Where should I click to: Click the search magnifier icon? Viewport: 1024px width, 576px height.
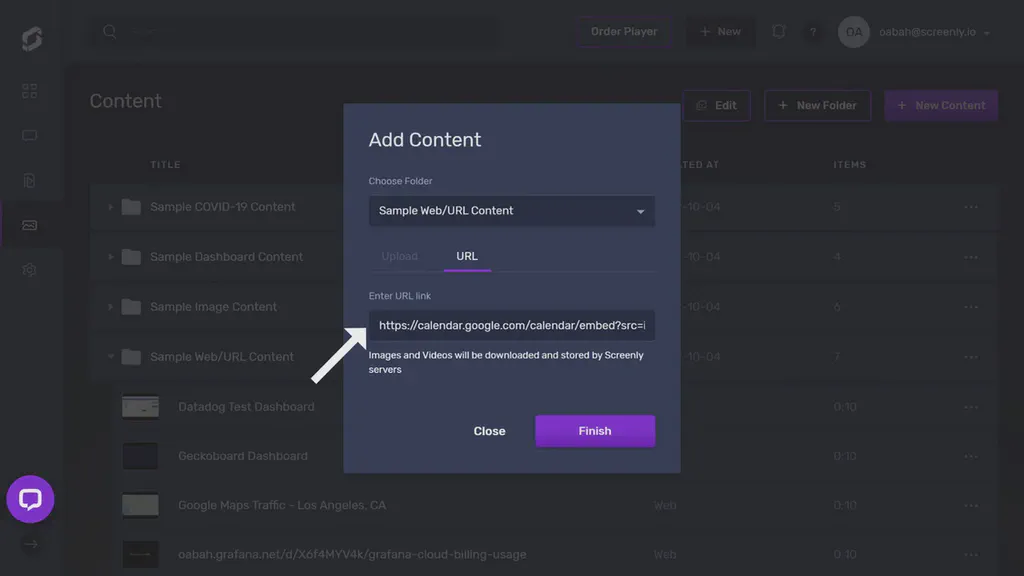[x=110, y=31]
